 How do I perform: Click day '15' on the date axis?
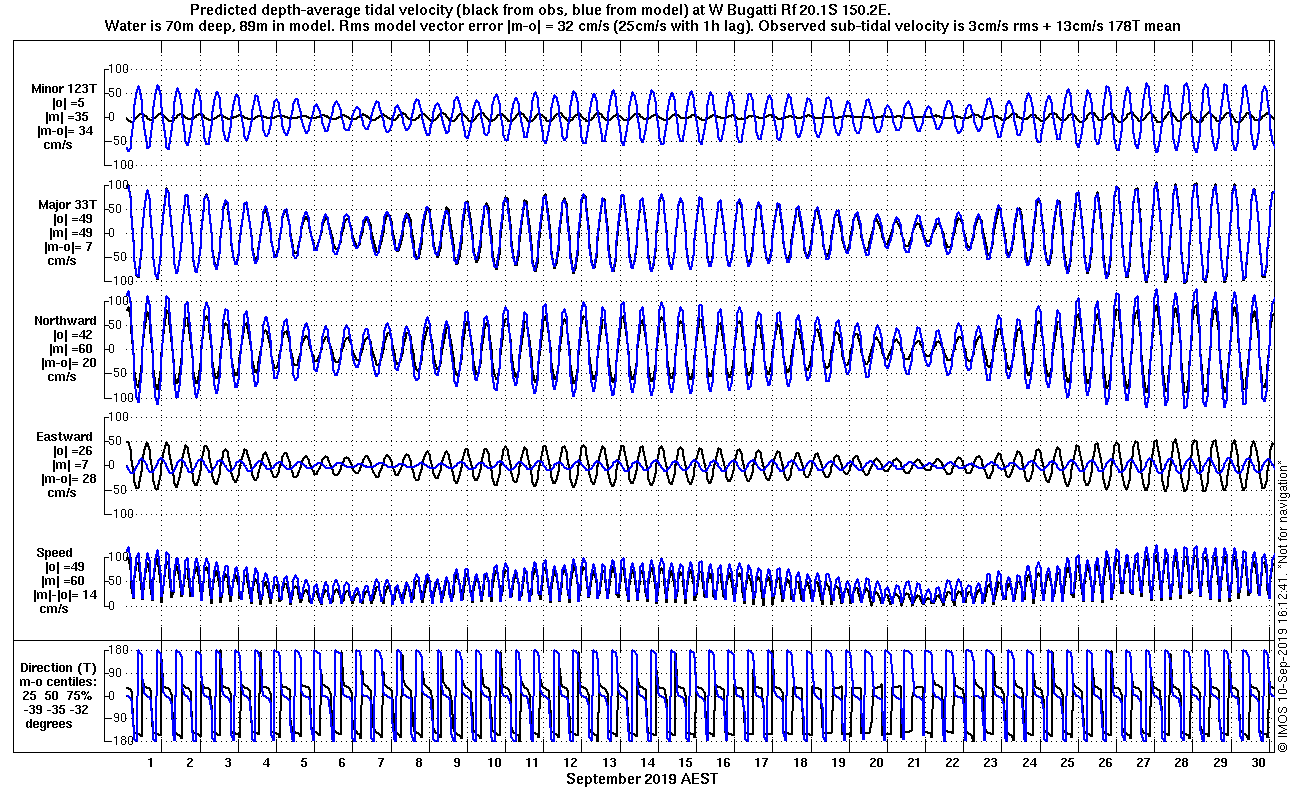tap(685, 763)
